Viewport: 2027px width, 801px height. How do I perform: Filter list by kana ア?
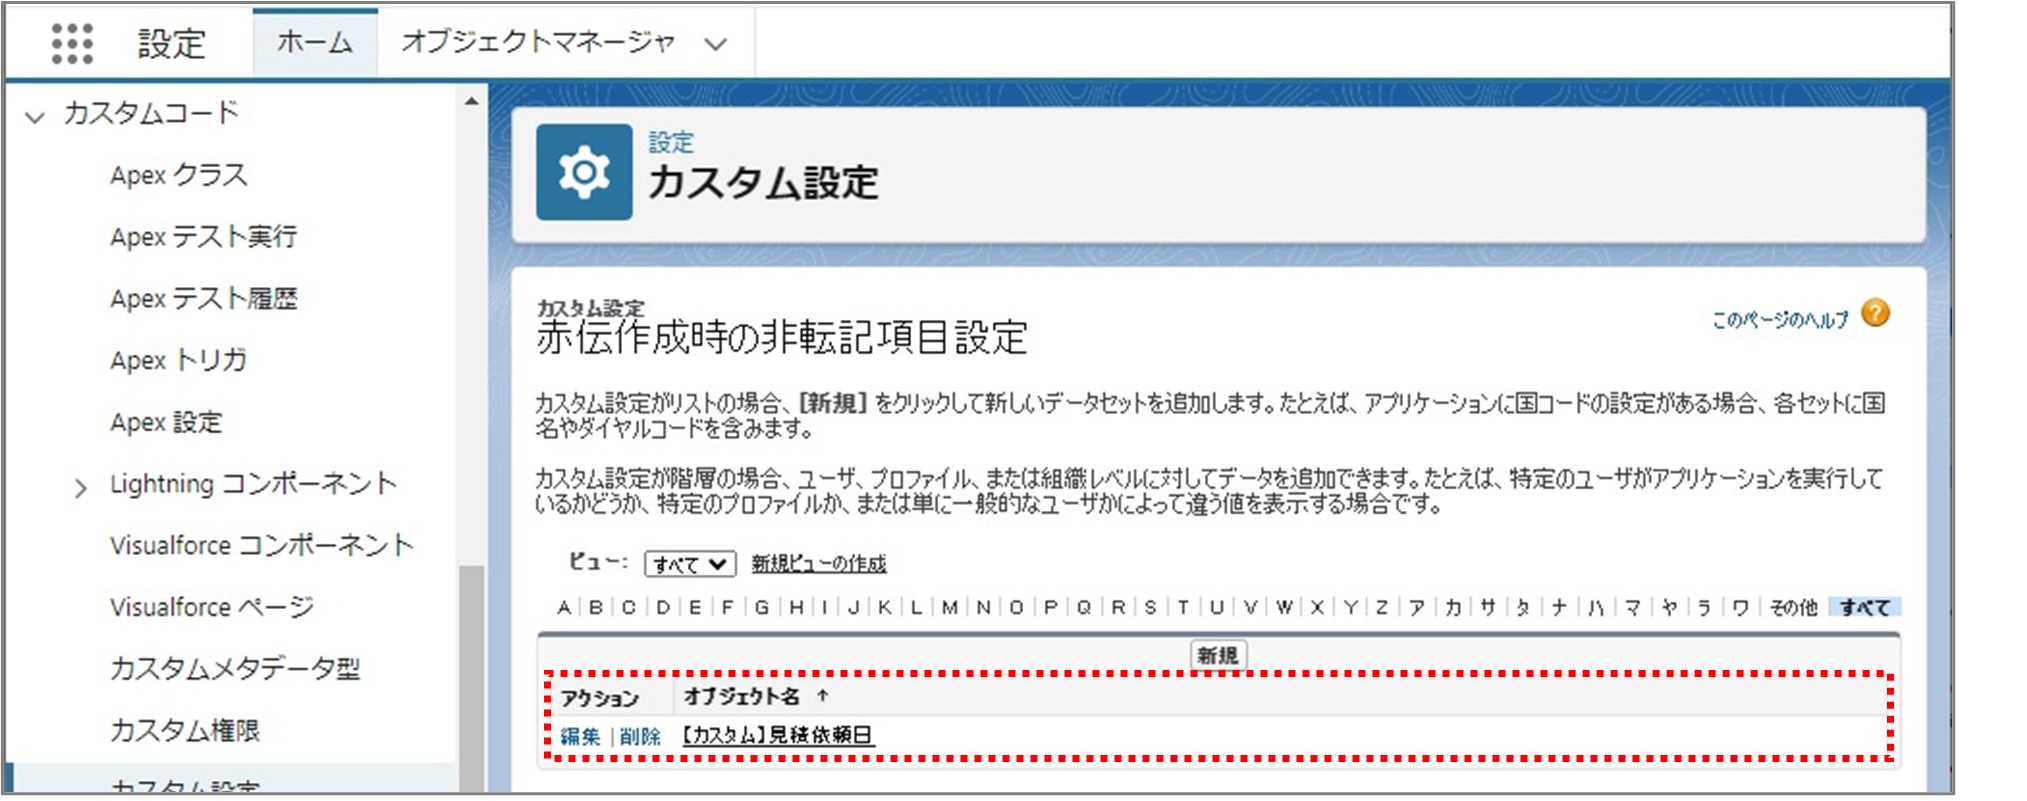point(1416,607)
